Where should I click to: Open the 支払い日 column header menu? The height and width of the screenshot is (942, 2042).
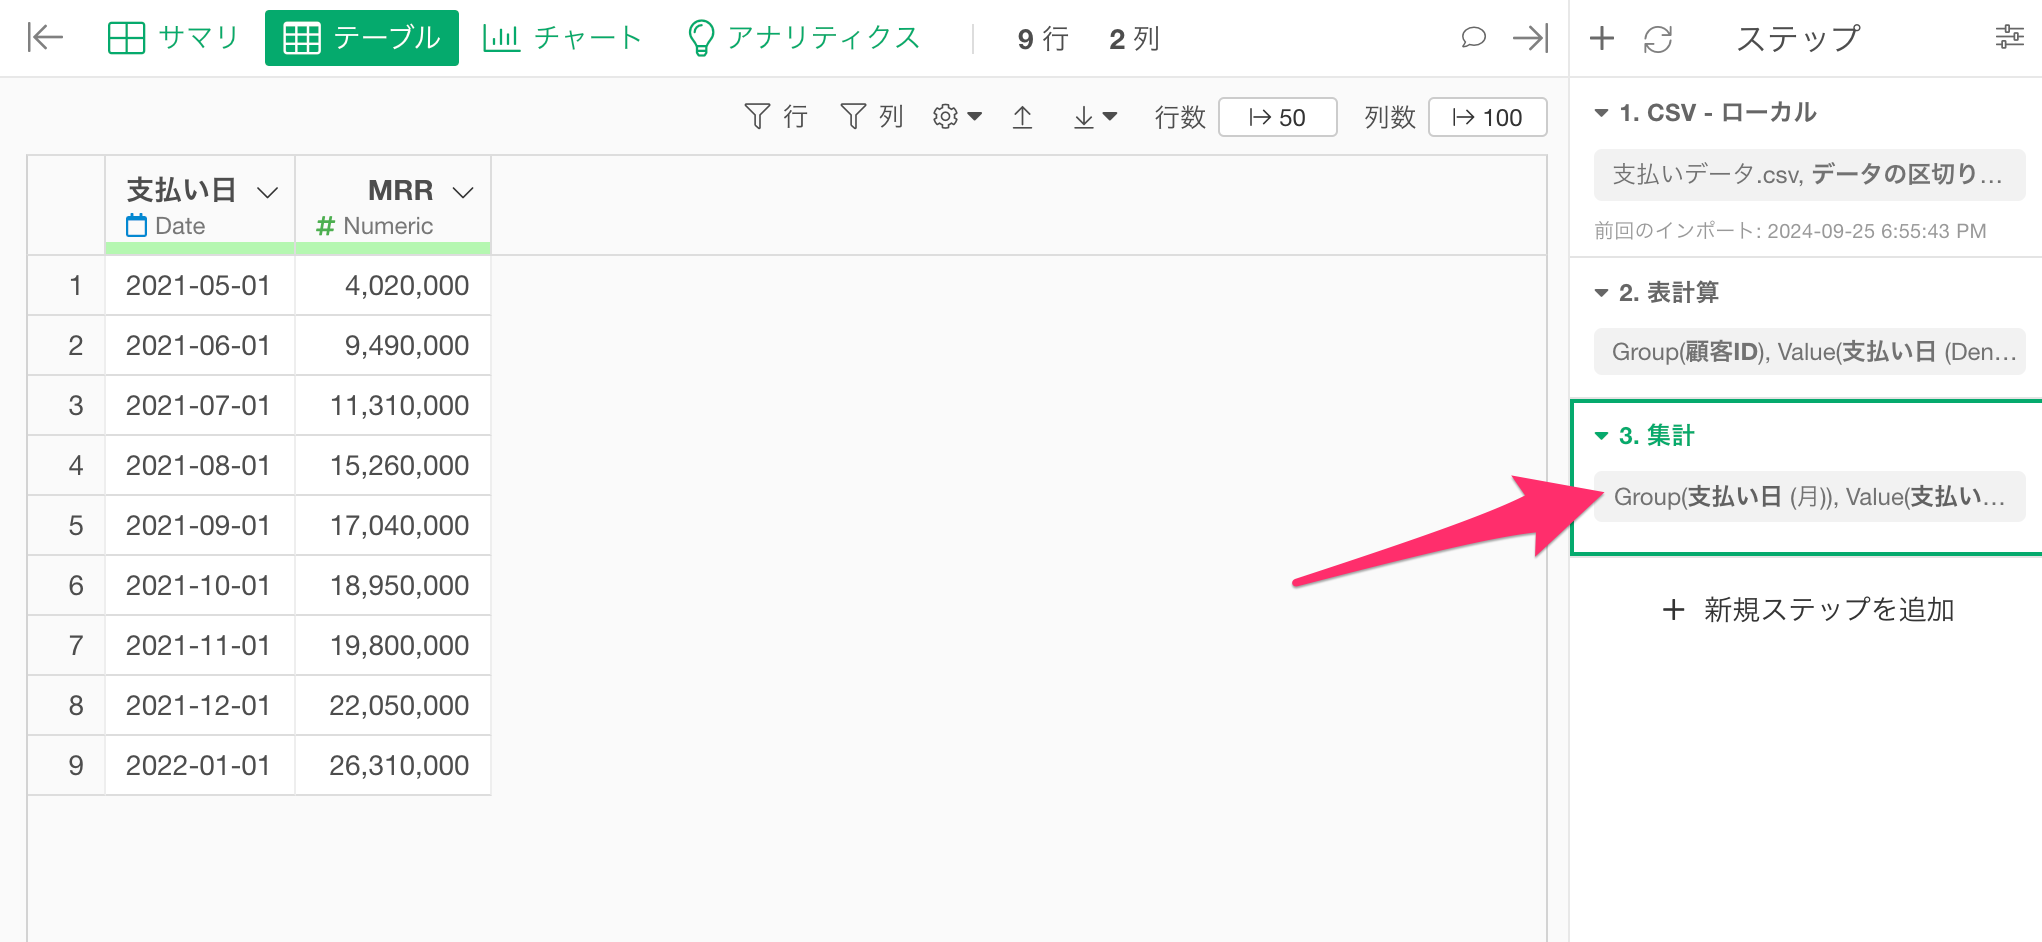tap(267, 192)
